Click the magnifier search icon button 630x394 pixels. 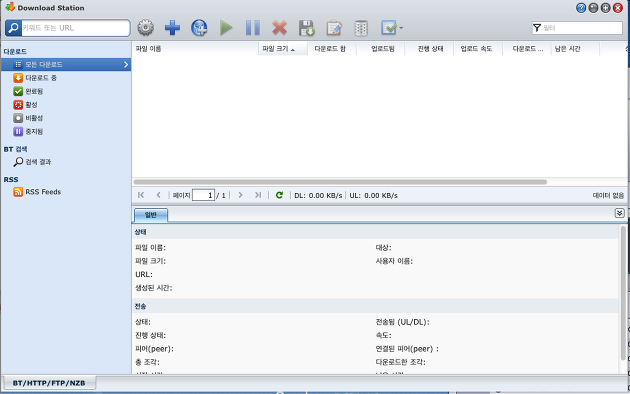tap(13, 28)
